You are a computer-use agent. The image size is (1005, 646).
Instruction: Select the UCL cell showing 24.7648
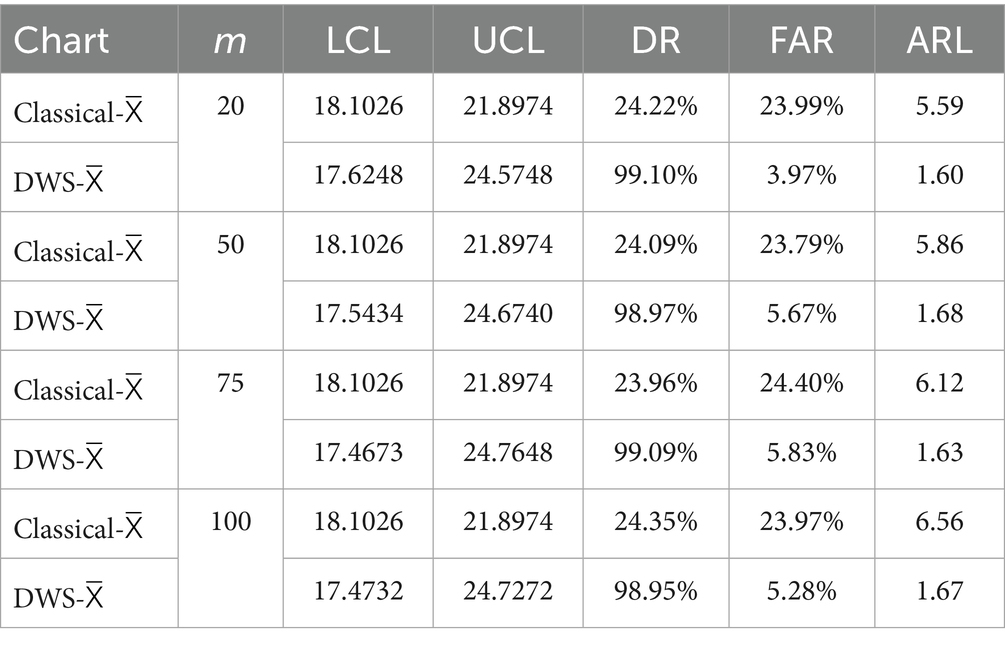coord(507,453)
